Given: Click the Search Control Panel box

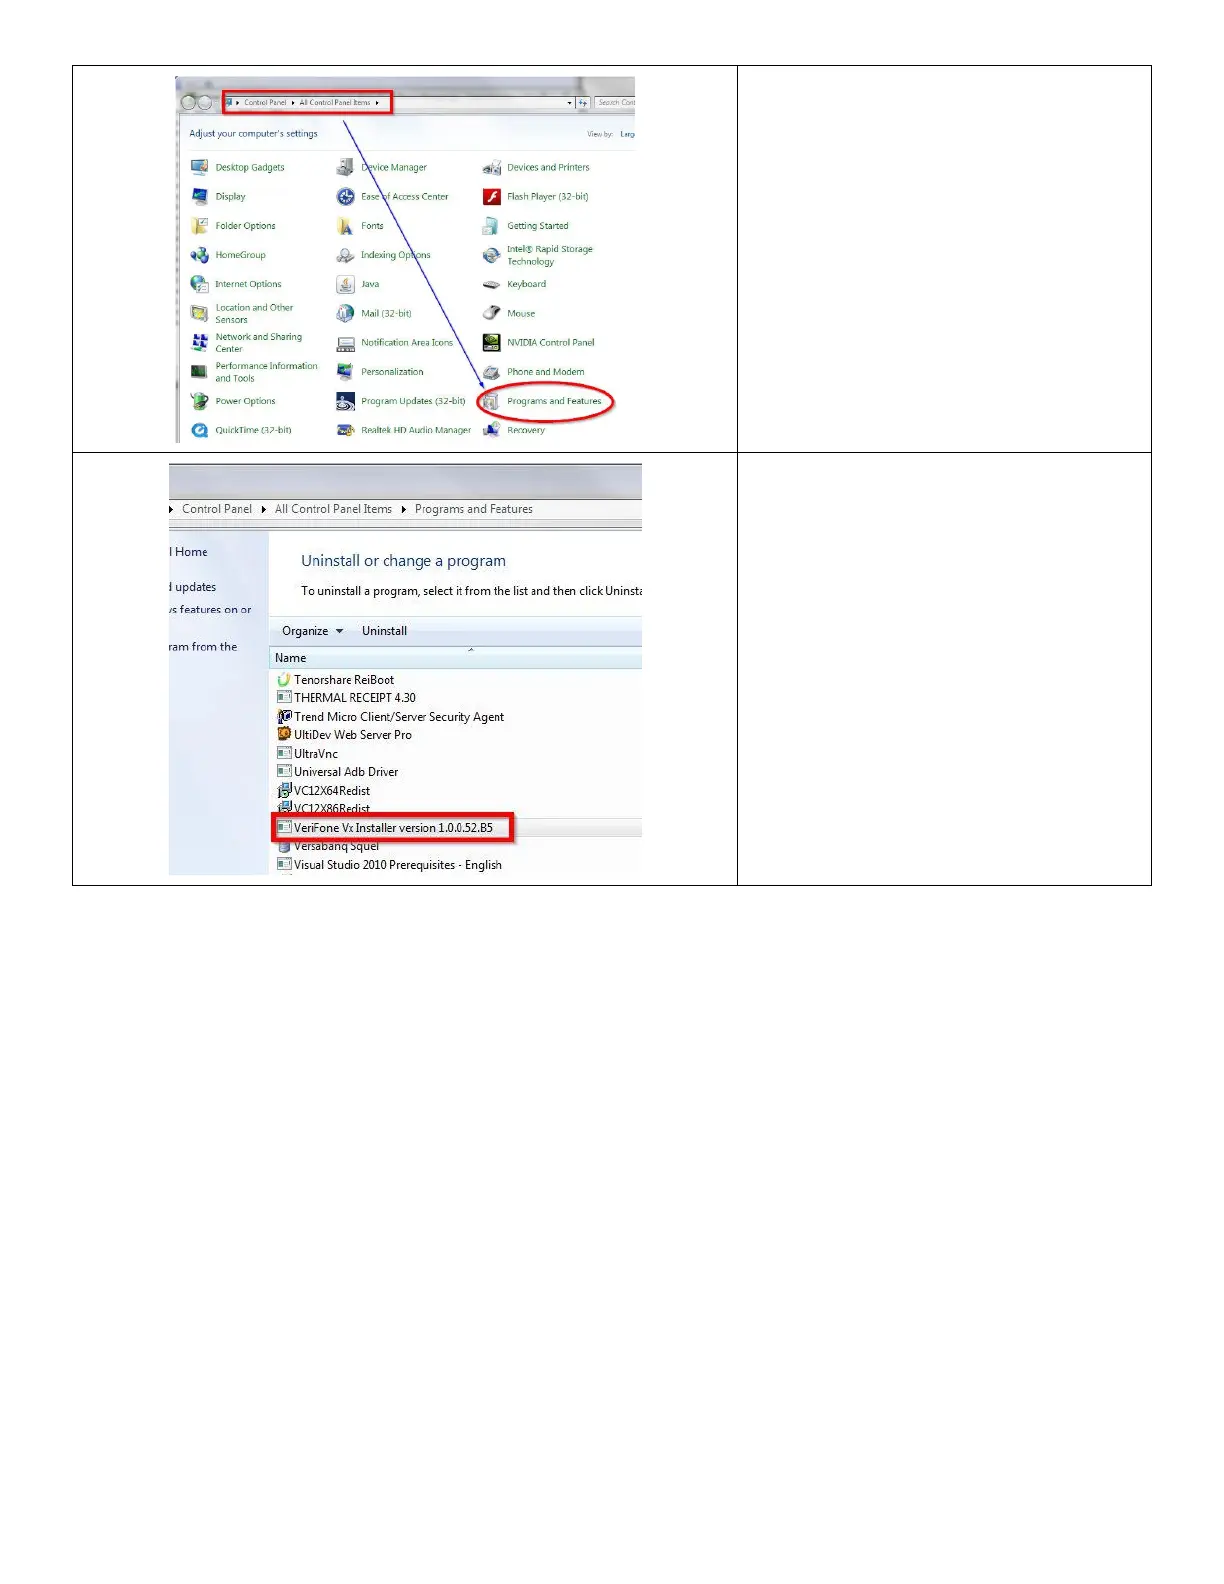Looking at the screenshot, I should (x=615, y=102).
